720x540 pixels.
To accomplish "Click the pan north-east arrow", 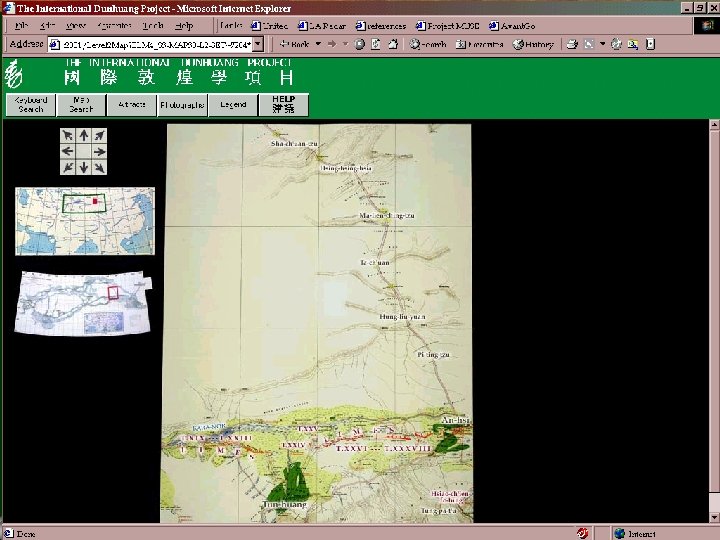I will (x=99, y=135).
